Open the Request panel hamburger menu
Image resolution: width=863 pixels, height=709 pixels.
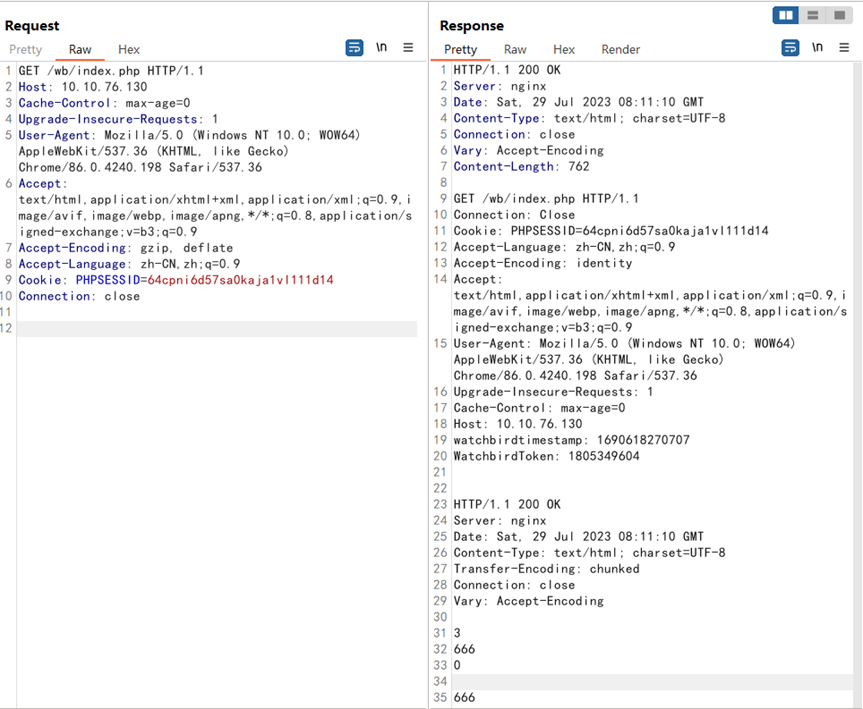tap(408, 48)
